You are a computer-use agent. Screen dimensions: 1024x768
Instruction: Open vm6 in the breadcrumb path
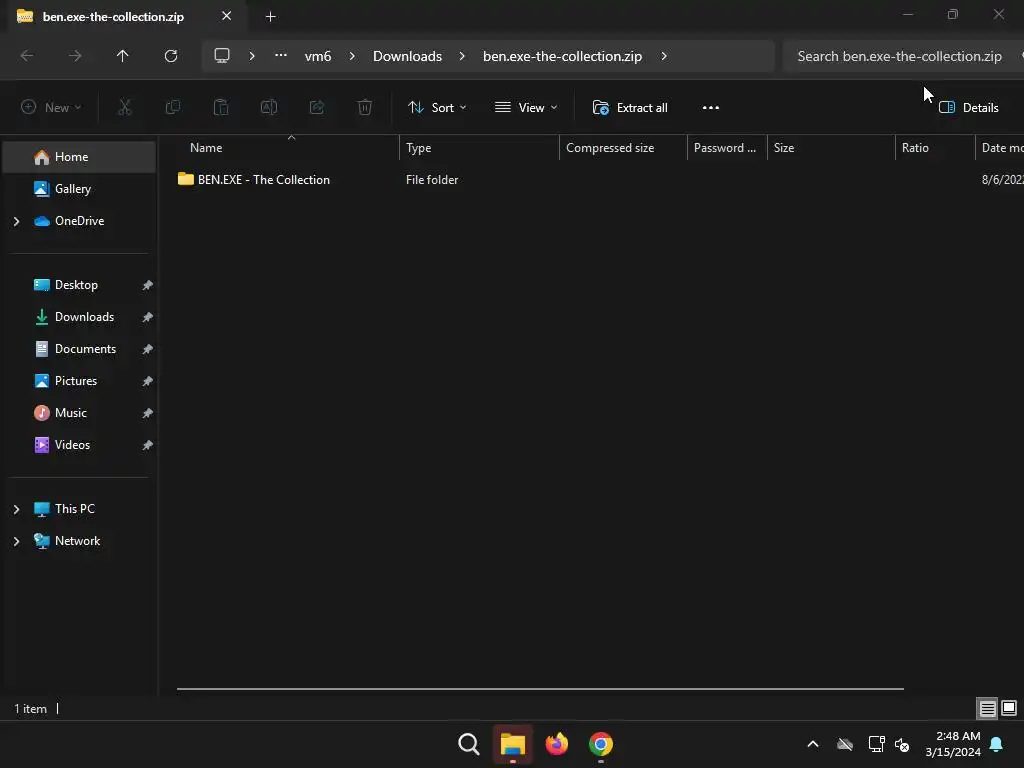pos(318,56)
